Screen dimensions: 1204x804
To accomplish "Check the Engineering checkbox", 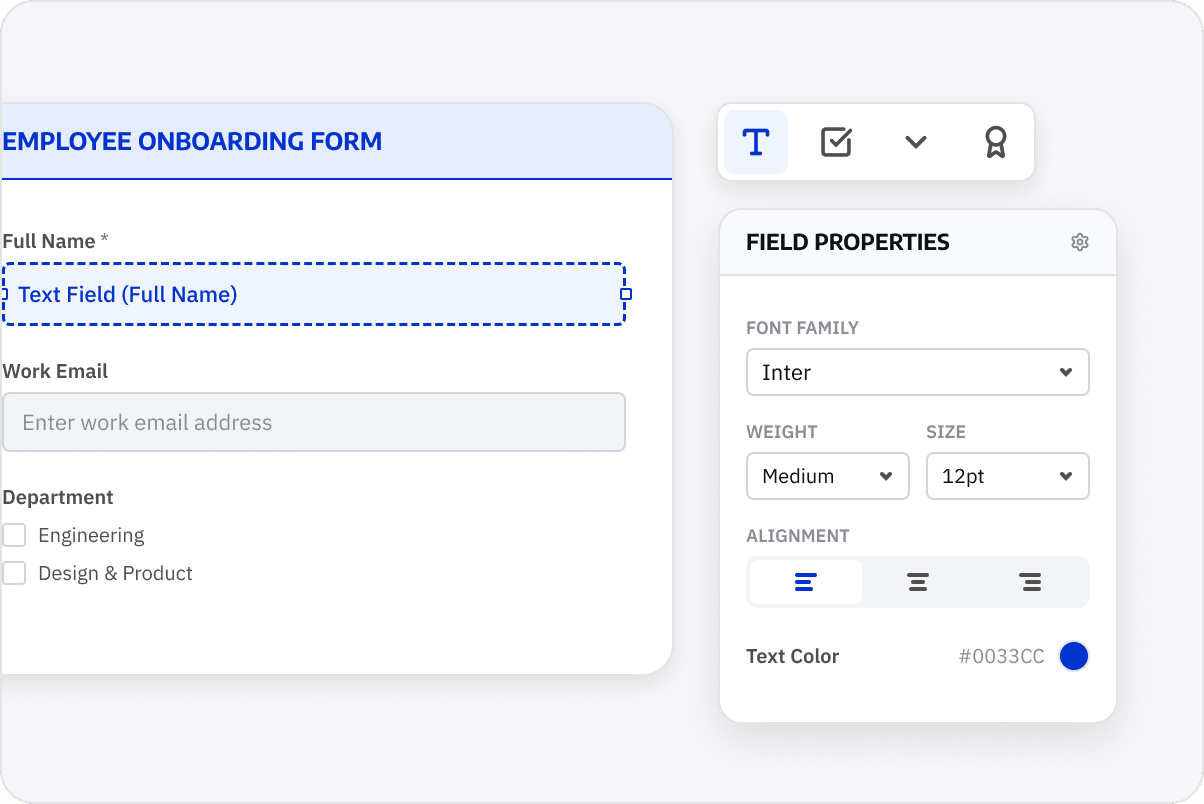I will (14, 535).
